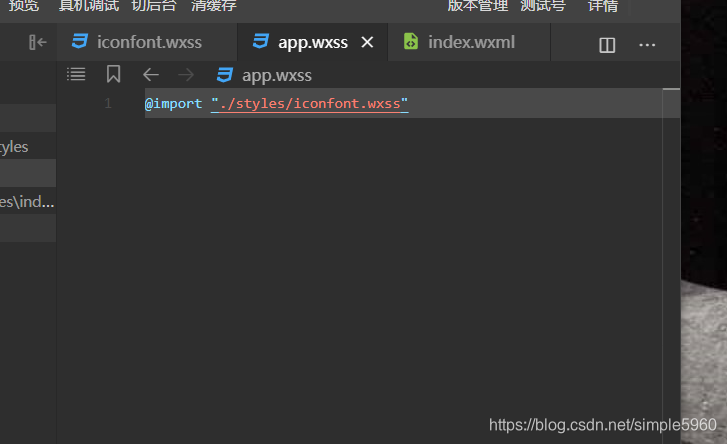Select the es\ind... file entry in the sidebar

pyautogui.click(x=28, y=201)
